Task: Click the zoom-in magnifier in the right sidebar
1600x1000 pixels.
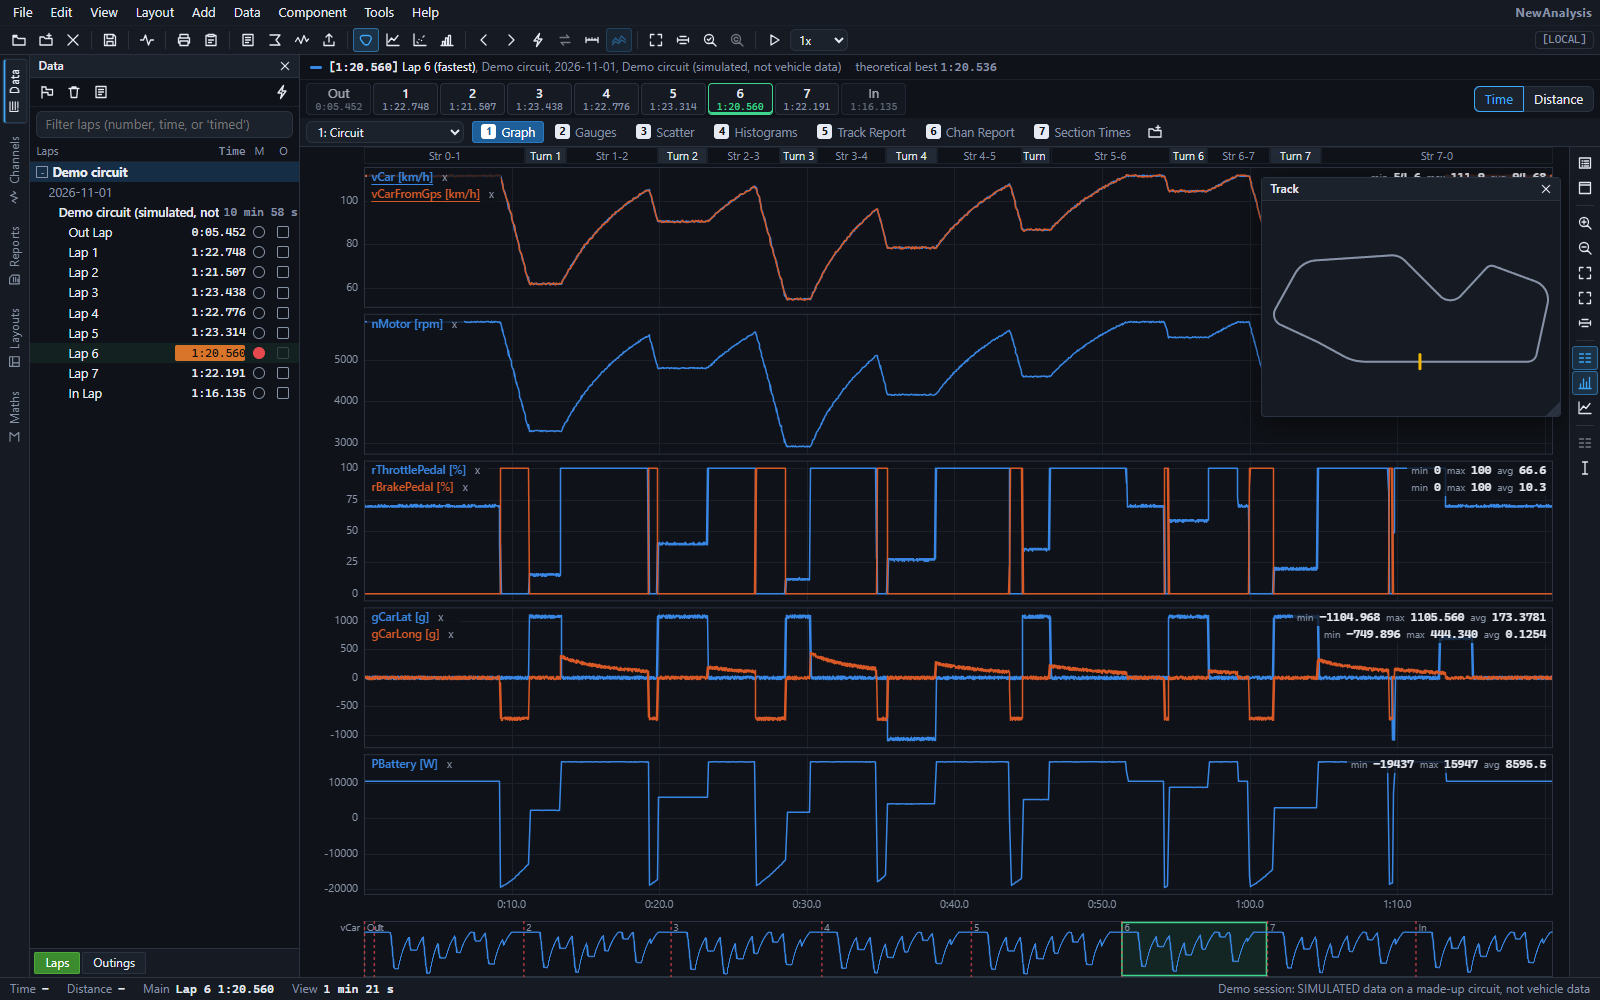Action: coord(1585,223)
